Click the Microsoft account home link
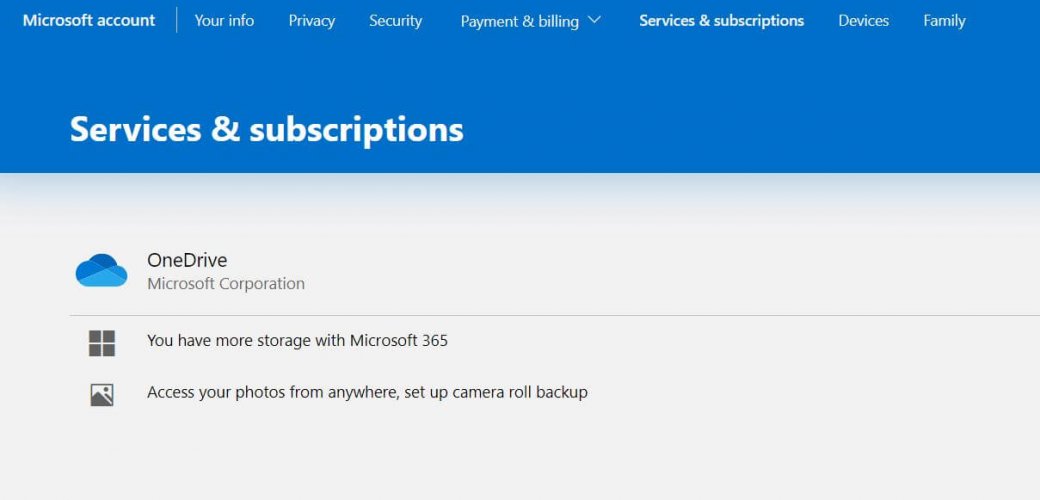 coord(89,21)
